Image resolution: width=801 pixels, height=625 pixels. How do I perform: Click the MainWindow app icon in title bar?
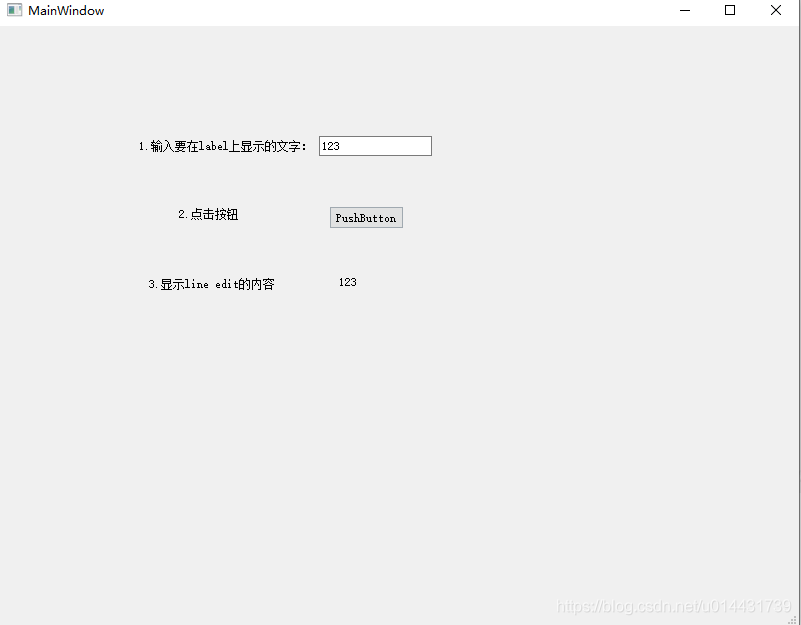pos(14,10)
